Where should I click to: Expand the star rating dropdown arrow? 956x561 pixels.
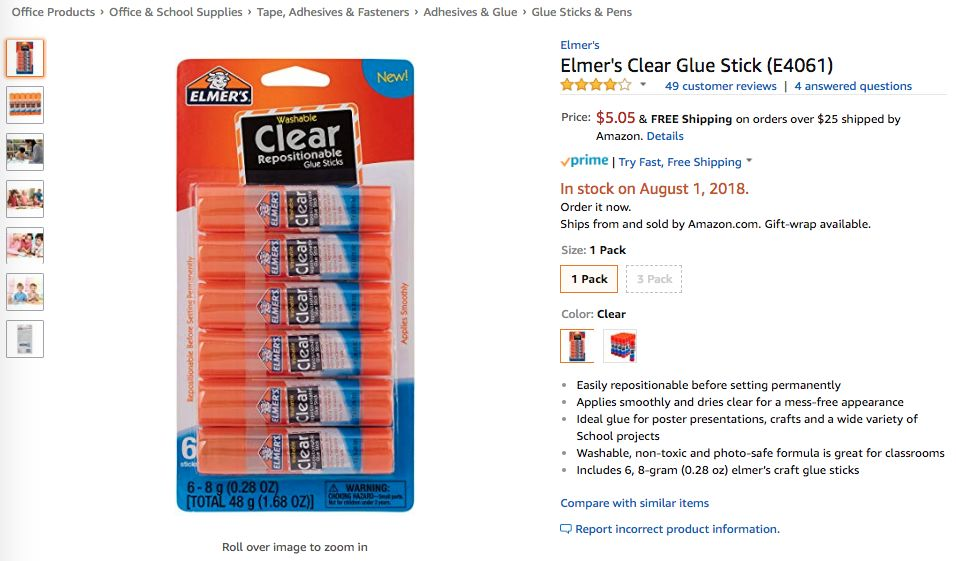tap(643, 85)
